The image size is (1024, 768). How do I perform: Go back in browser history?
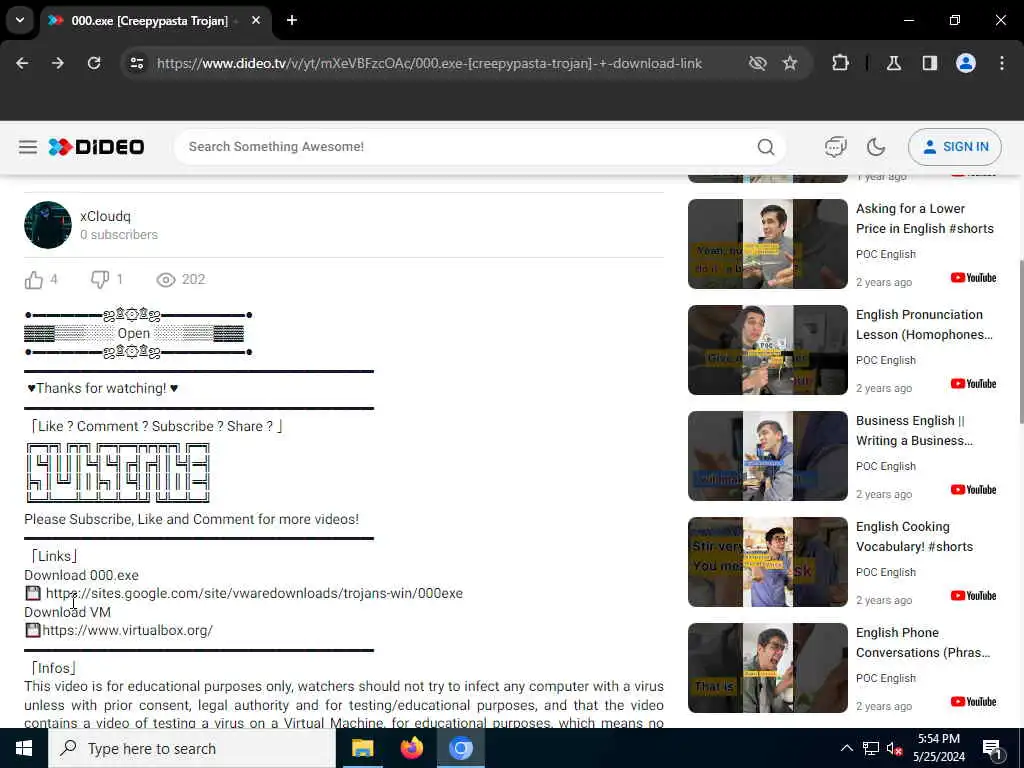tap(22, 63)
